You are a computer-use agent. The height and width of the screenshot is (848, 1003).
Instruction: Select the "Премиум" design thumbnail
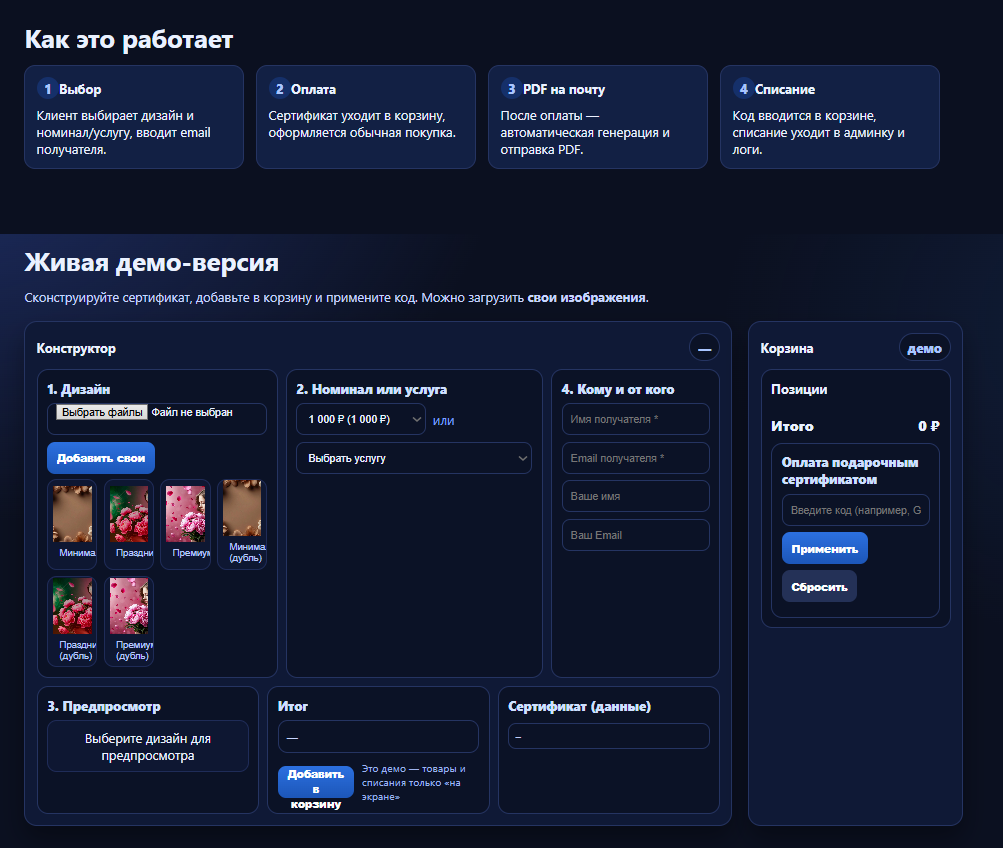[x=186, y=518]
